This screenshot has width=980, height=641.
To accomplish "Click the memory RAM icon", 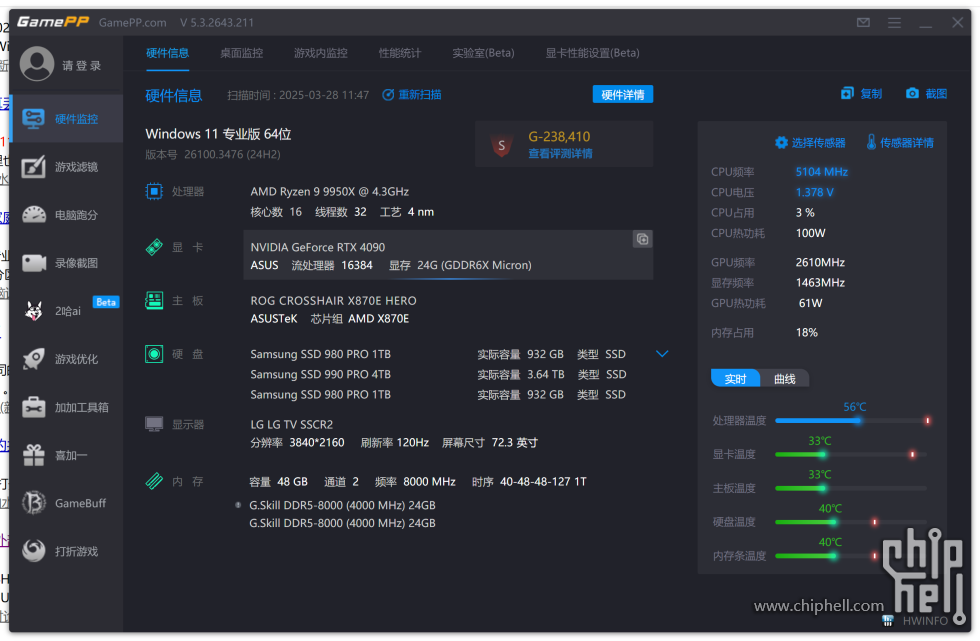I will tap(154, 481).
